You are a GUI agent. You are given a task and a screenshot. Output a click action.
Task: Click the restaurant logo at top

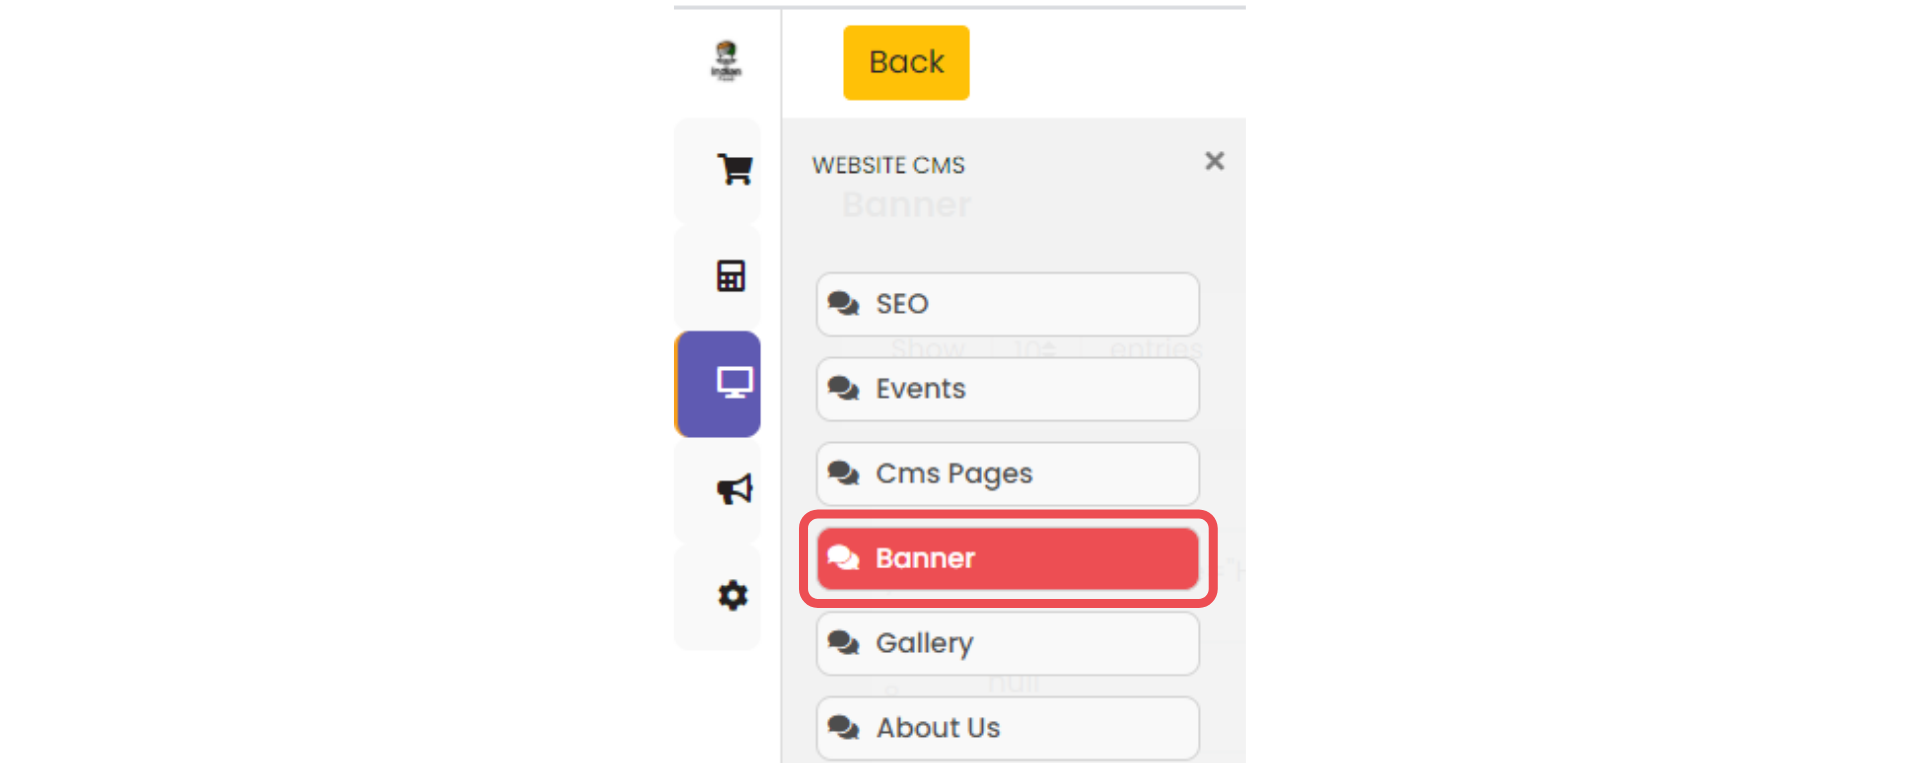coord(726,60)
